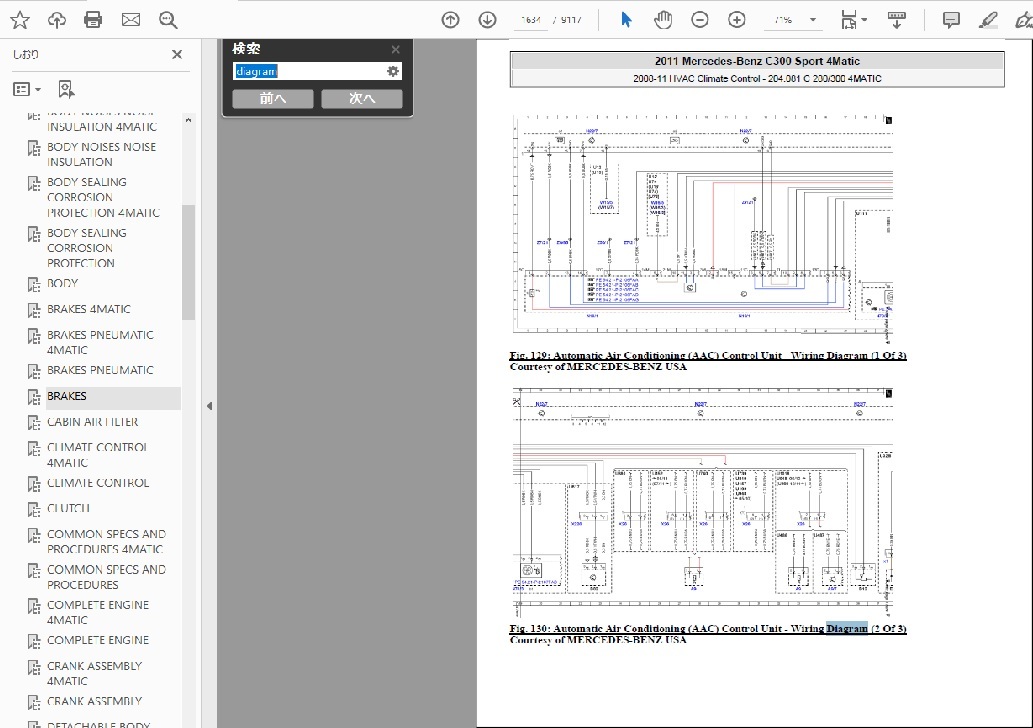
Task: Click the zoom in plus icon
Action: pyautogui.click(x=737, y=20)
